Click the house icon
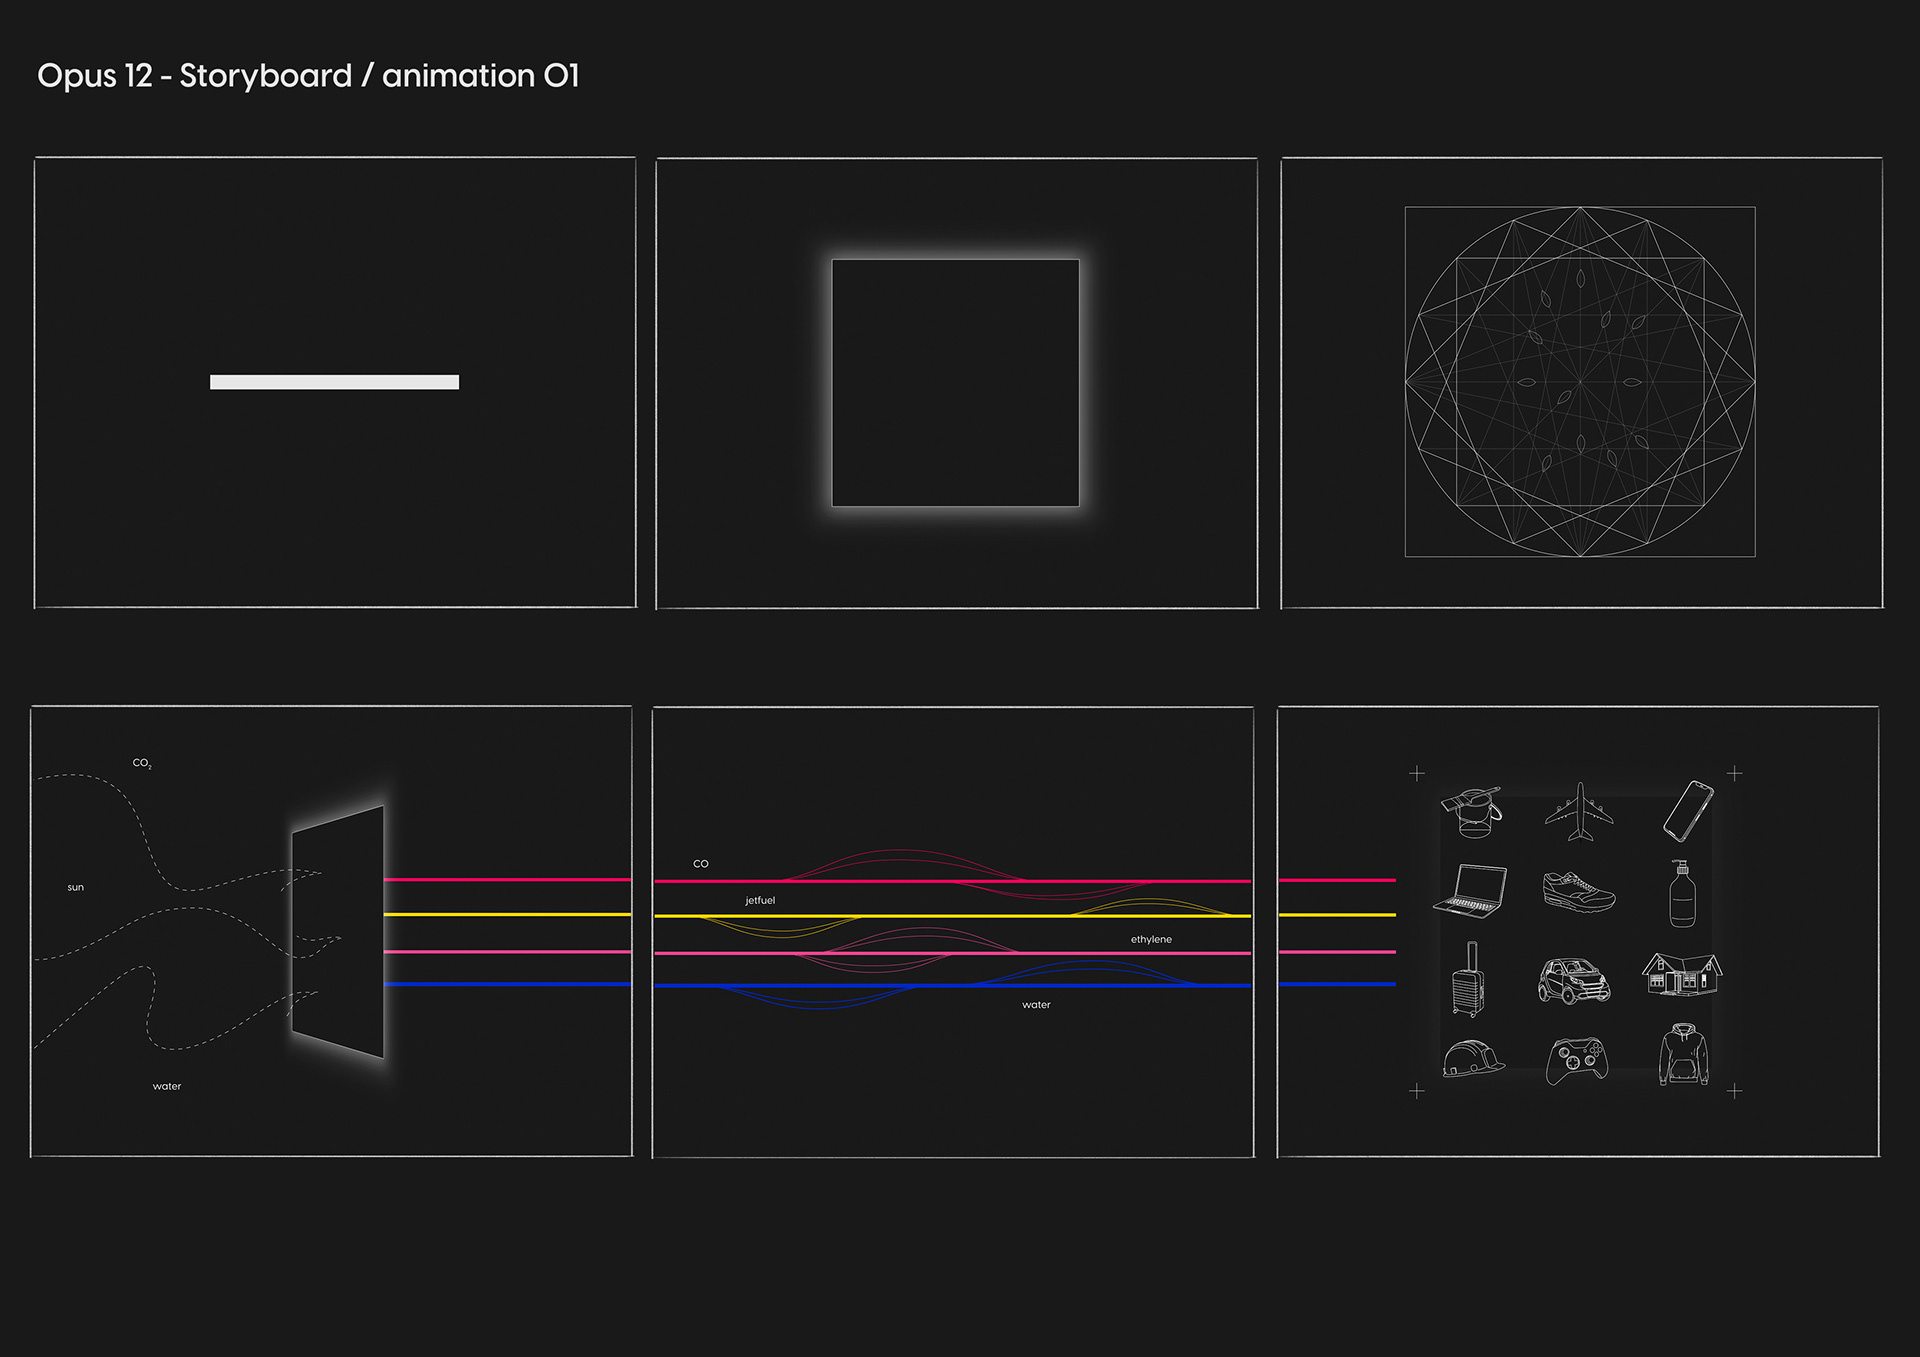This screenshot has width=1920, height=1357. pos(1682,974)
